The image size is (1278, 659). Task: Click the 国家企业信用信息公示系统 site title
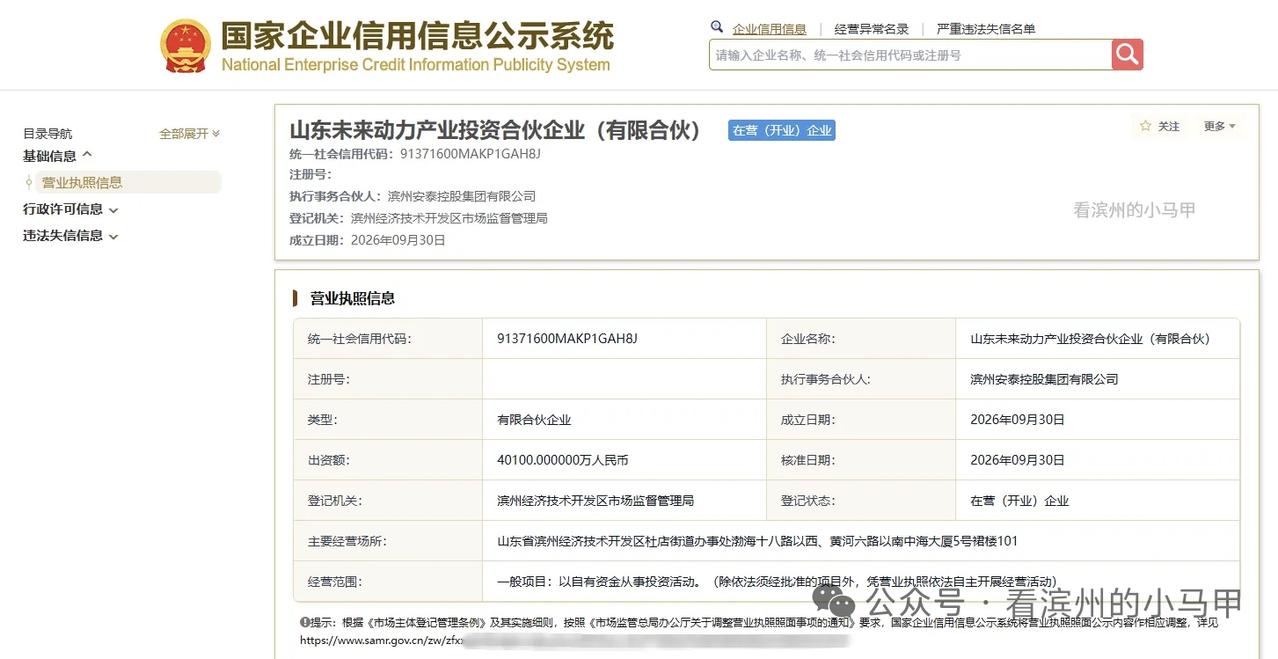tap(417, 36)
